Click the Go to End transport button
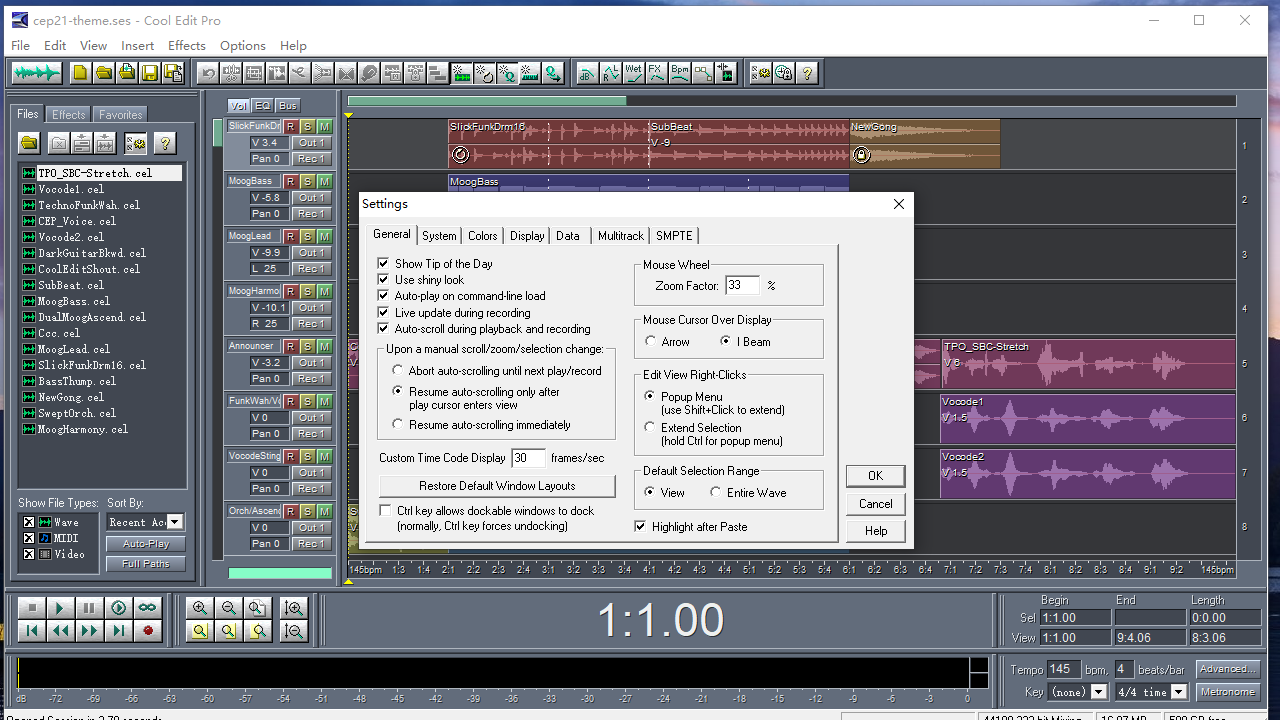This screenshot has width=1280, height=720. [119, 631]
